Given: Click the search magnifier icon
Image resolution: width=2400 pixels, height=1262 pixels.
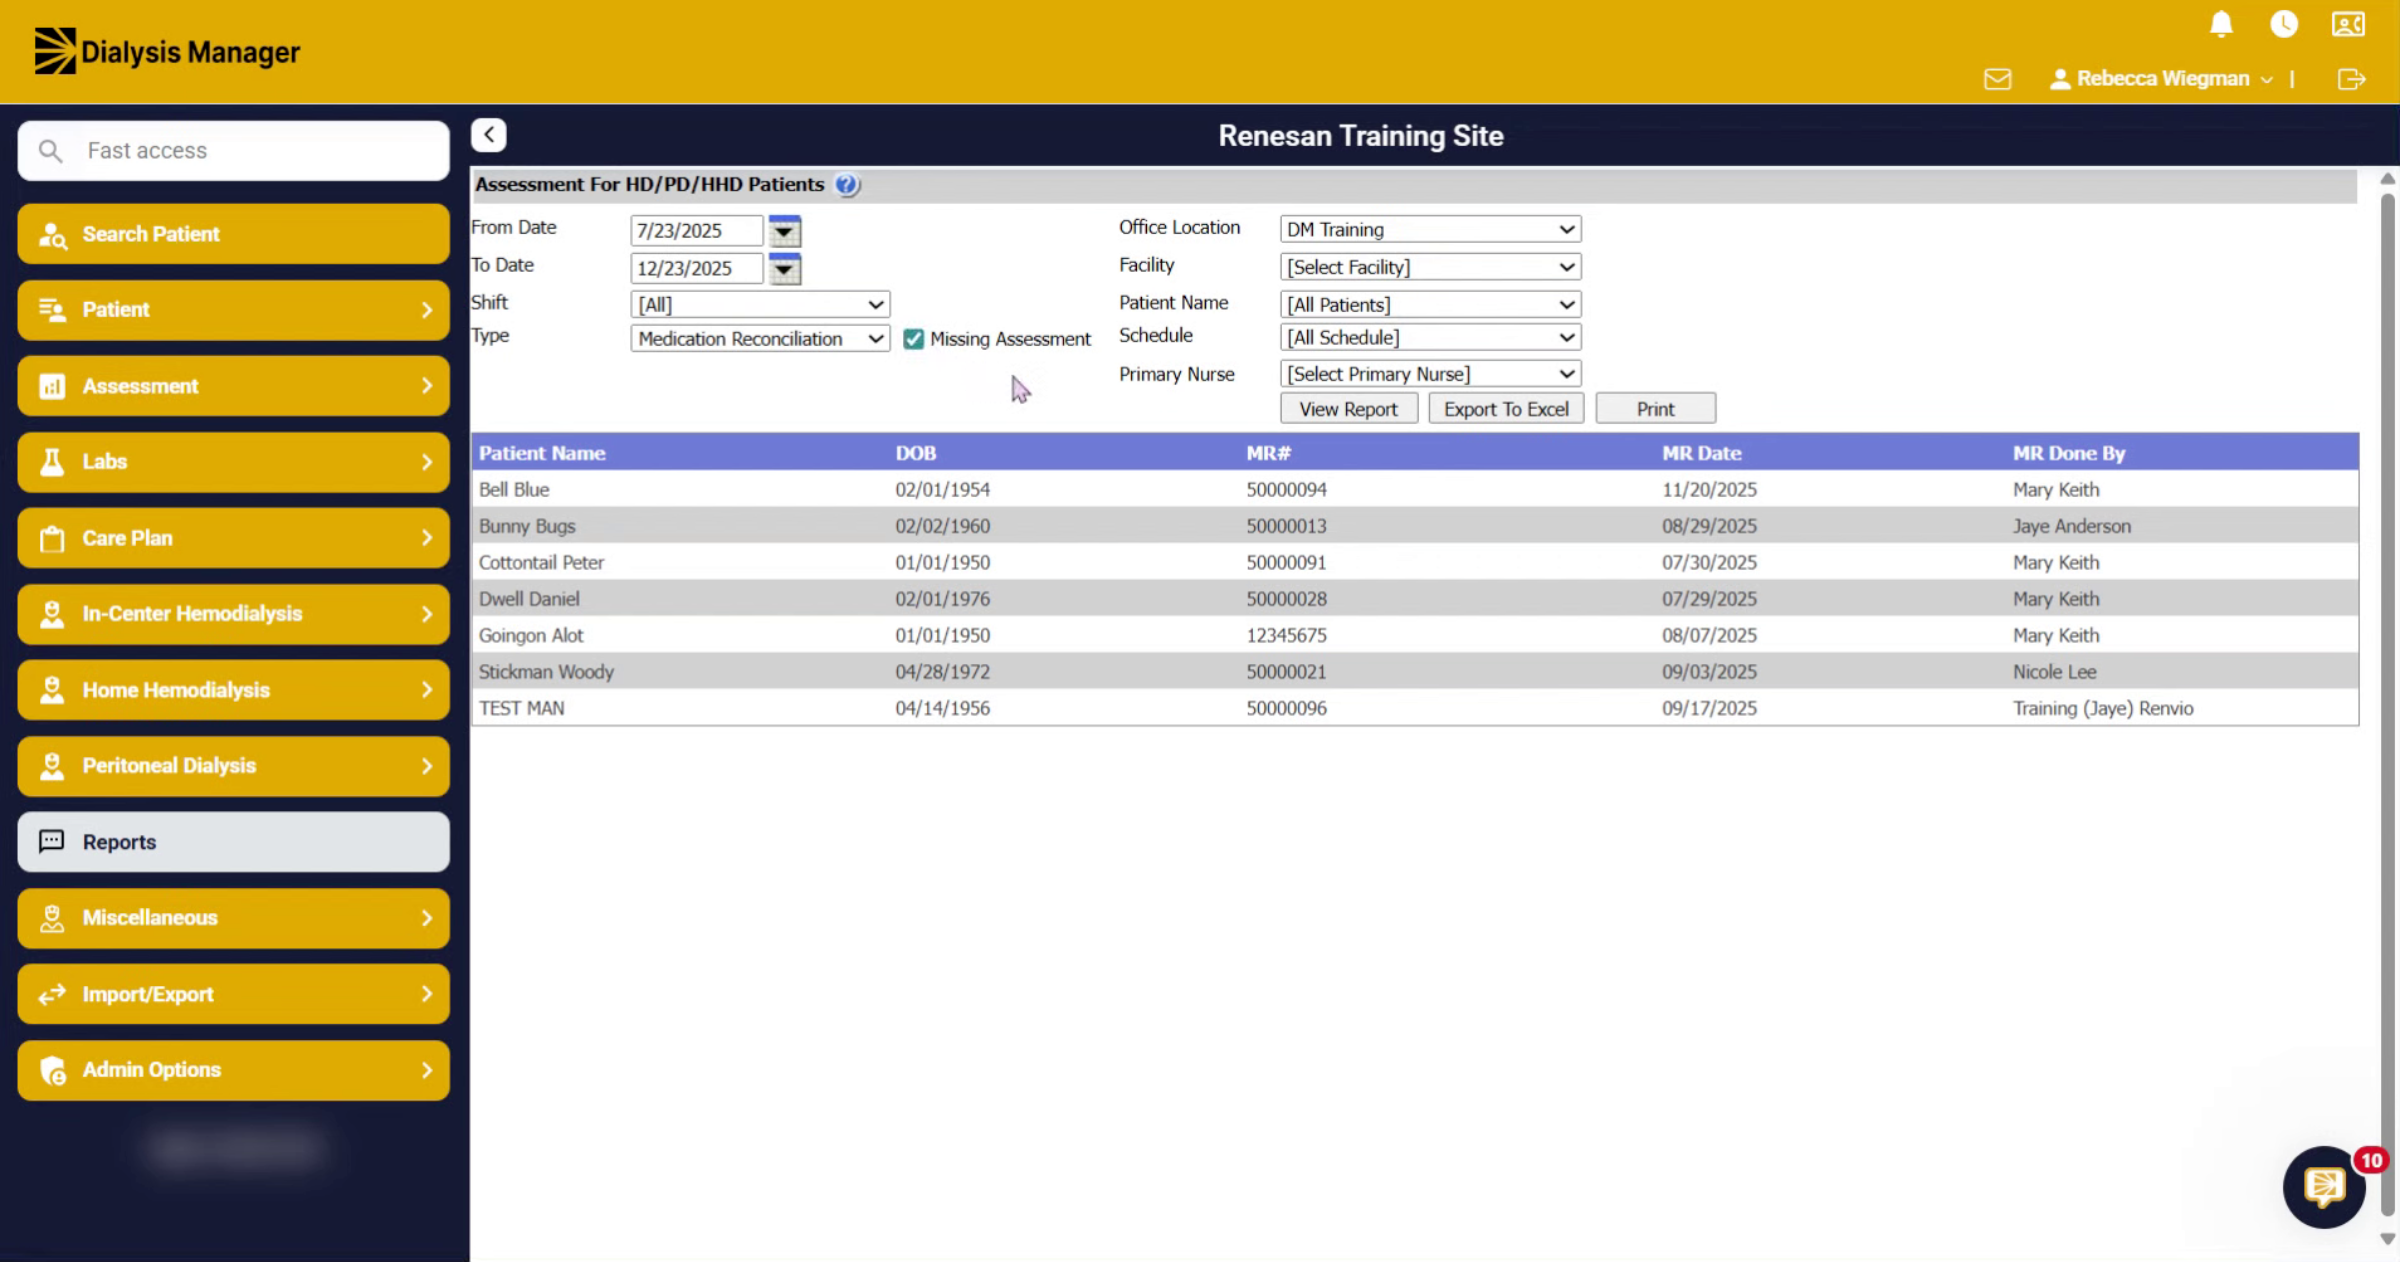Looking at the screenshot, I should click(x=50, y=151).
